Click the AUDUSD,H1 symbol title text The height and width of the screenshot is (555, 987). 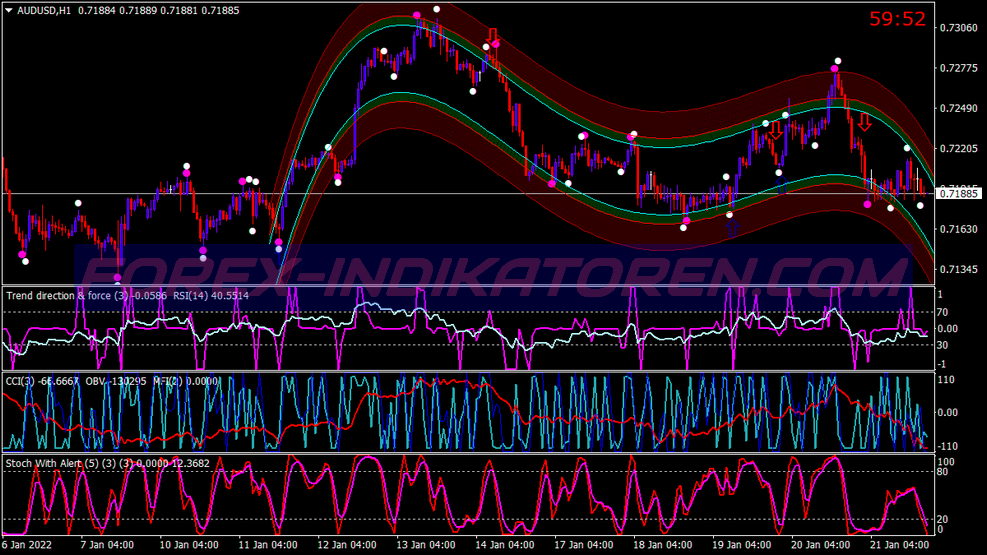click(x=43, y=10)
